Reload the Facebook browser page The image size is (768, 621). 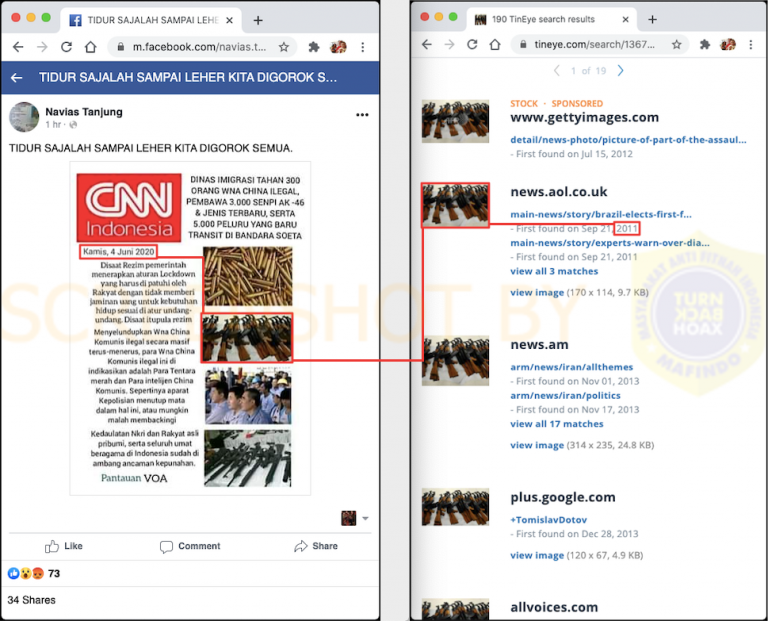[x=66, y=47]
